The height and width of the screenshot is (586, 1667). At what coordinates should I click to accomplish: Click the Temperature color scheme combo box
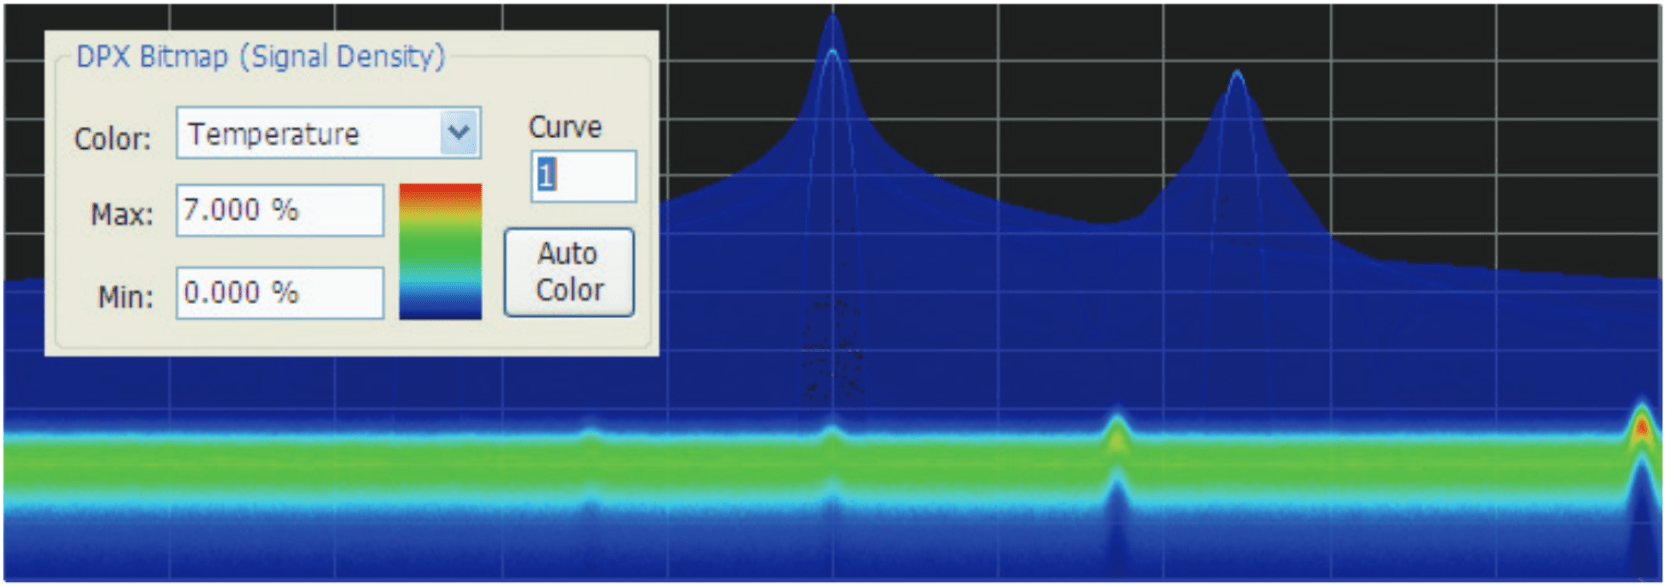(x=310, y=133)
